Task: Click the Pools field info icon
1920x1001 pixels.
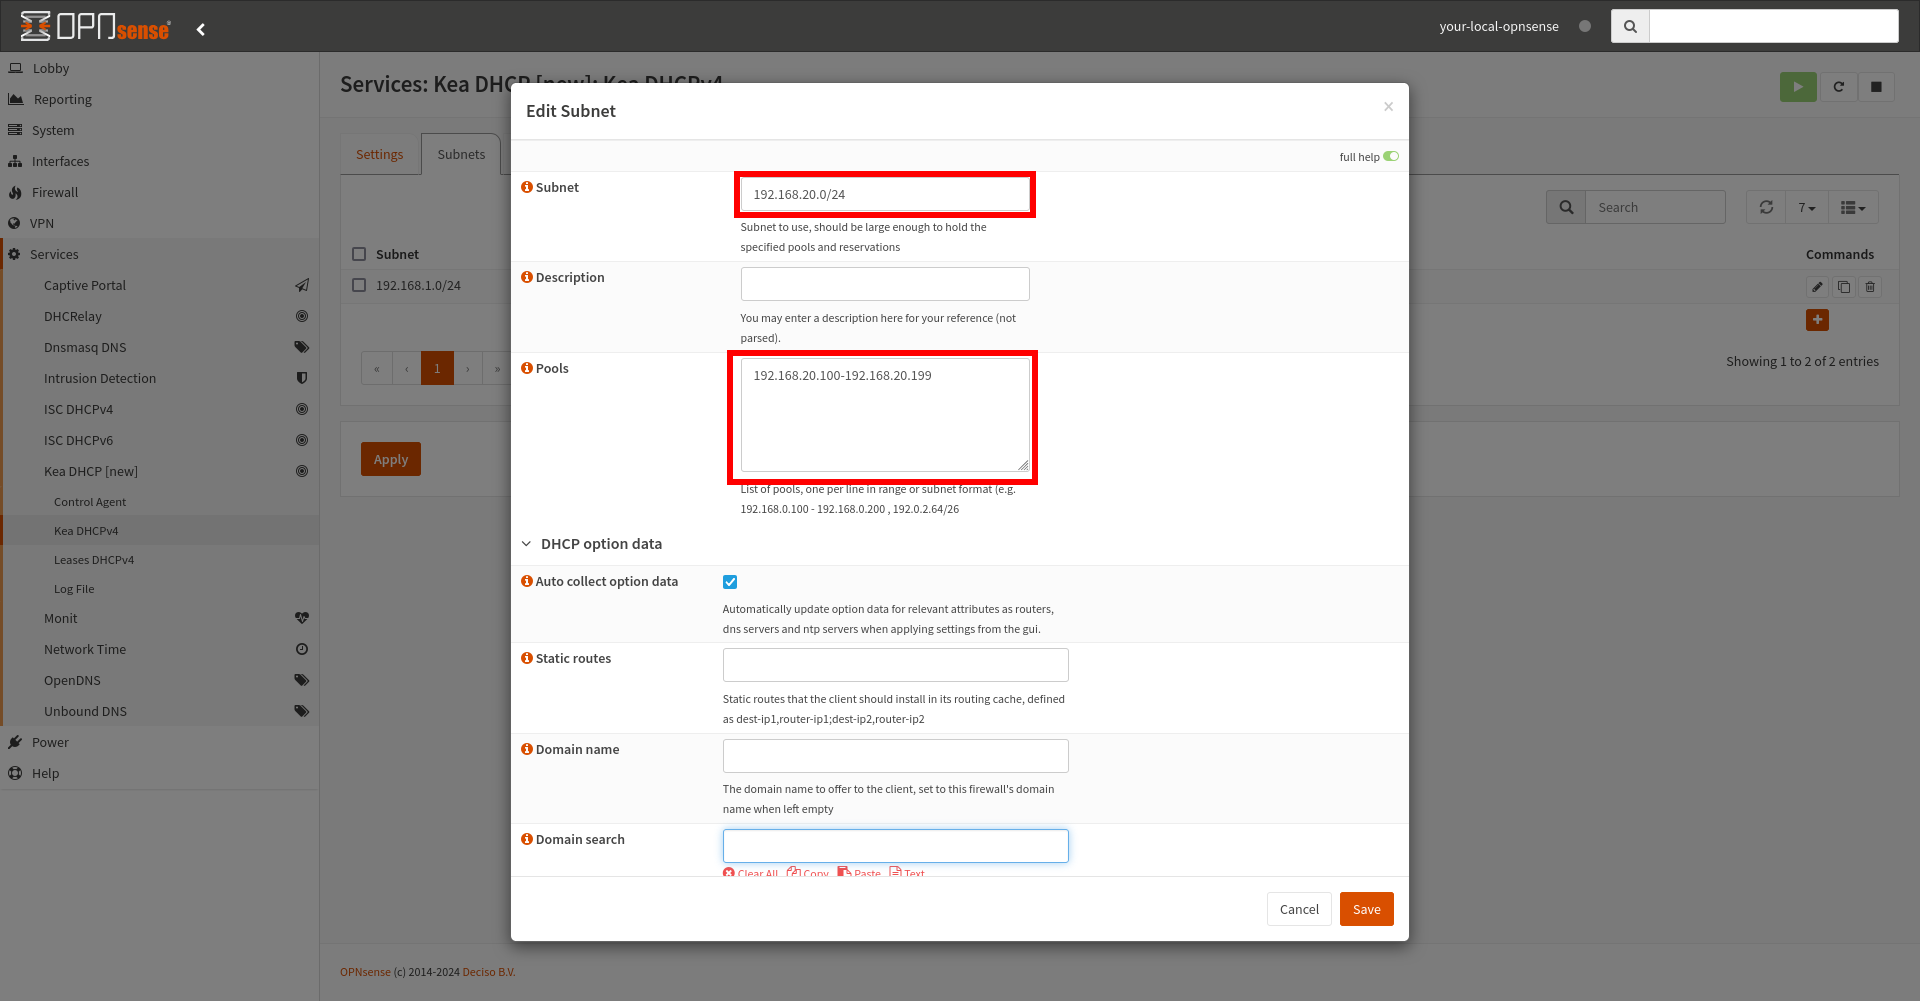Action: pyautogui.click(x=527, y=368)
